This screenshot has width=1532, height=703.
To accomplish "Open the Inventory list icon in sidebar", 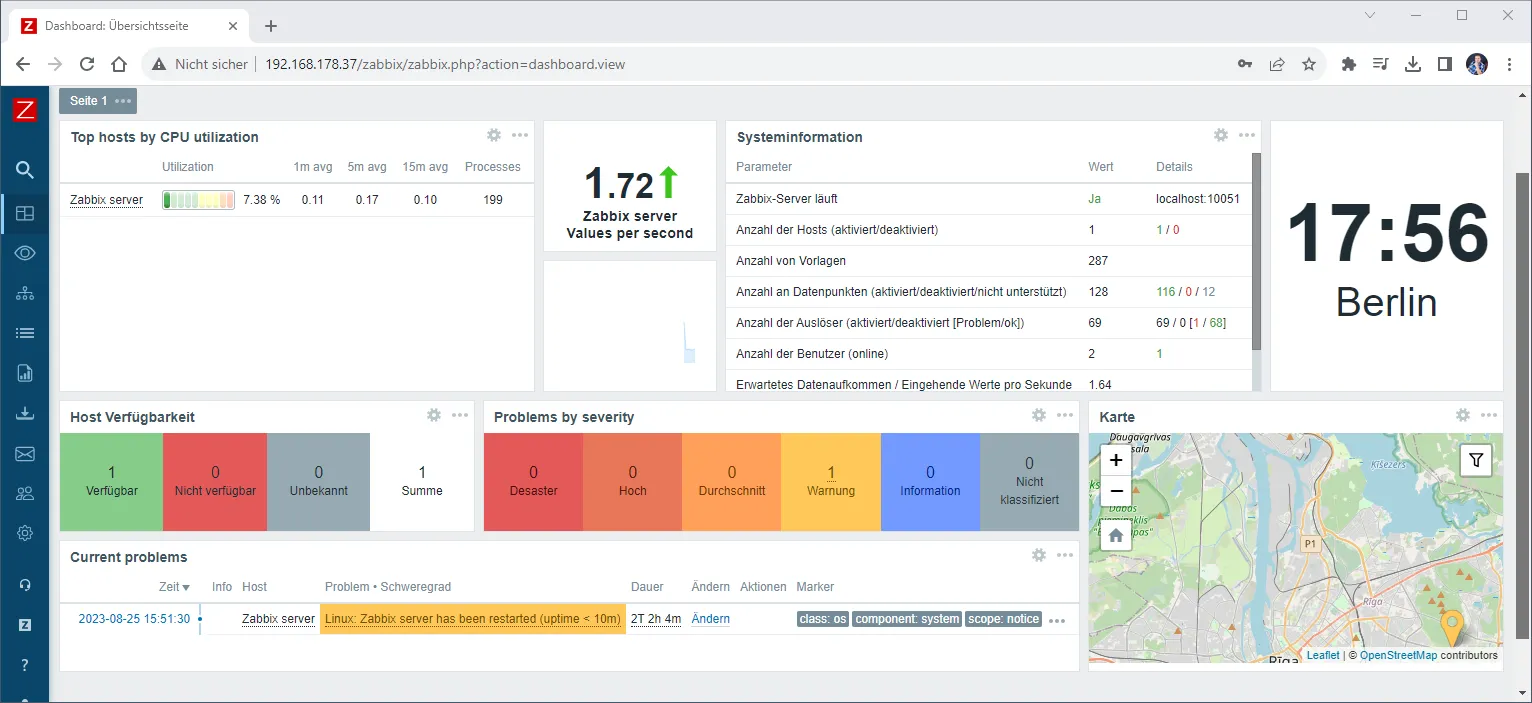I will pos(25,333).
